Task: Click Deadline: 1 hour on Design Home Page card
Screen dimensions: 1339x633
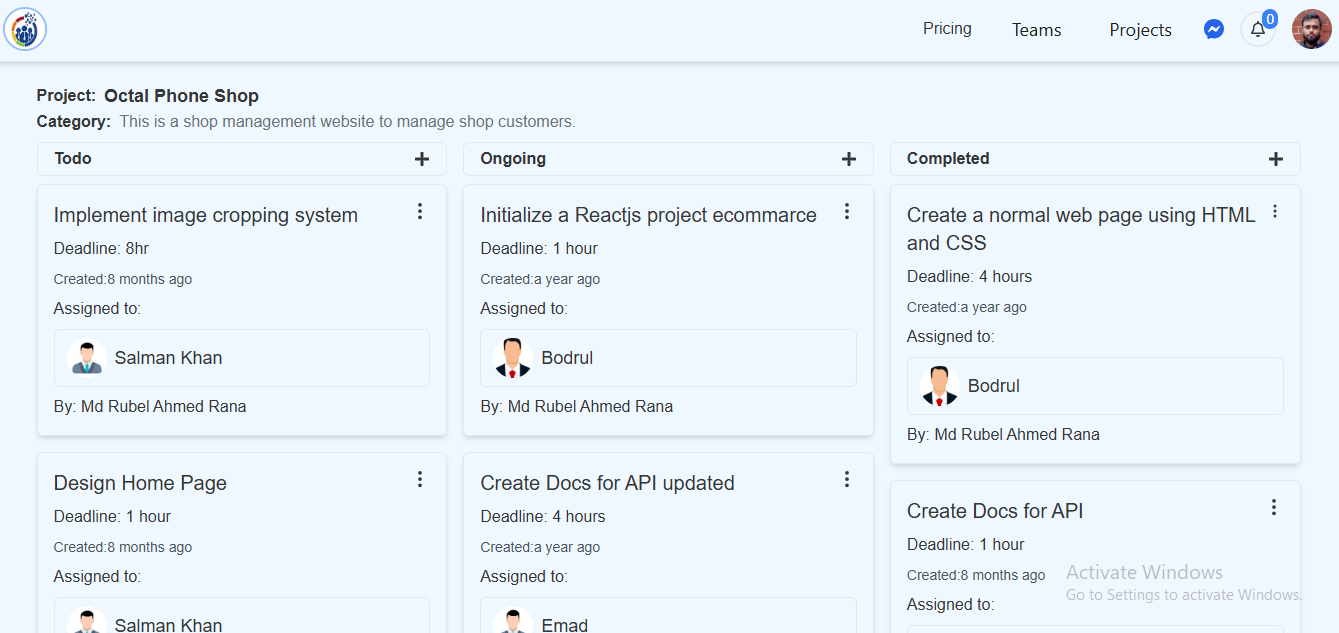Action: pyautogui.click(x=112, y=516)
